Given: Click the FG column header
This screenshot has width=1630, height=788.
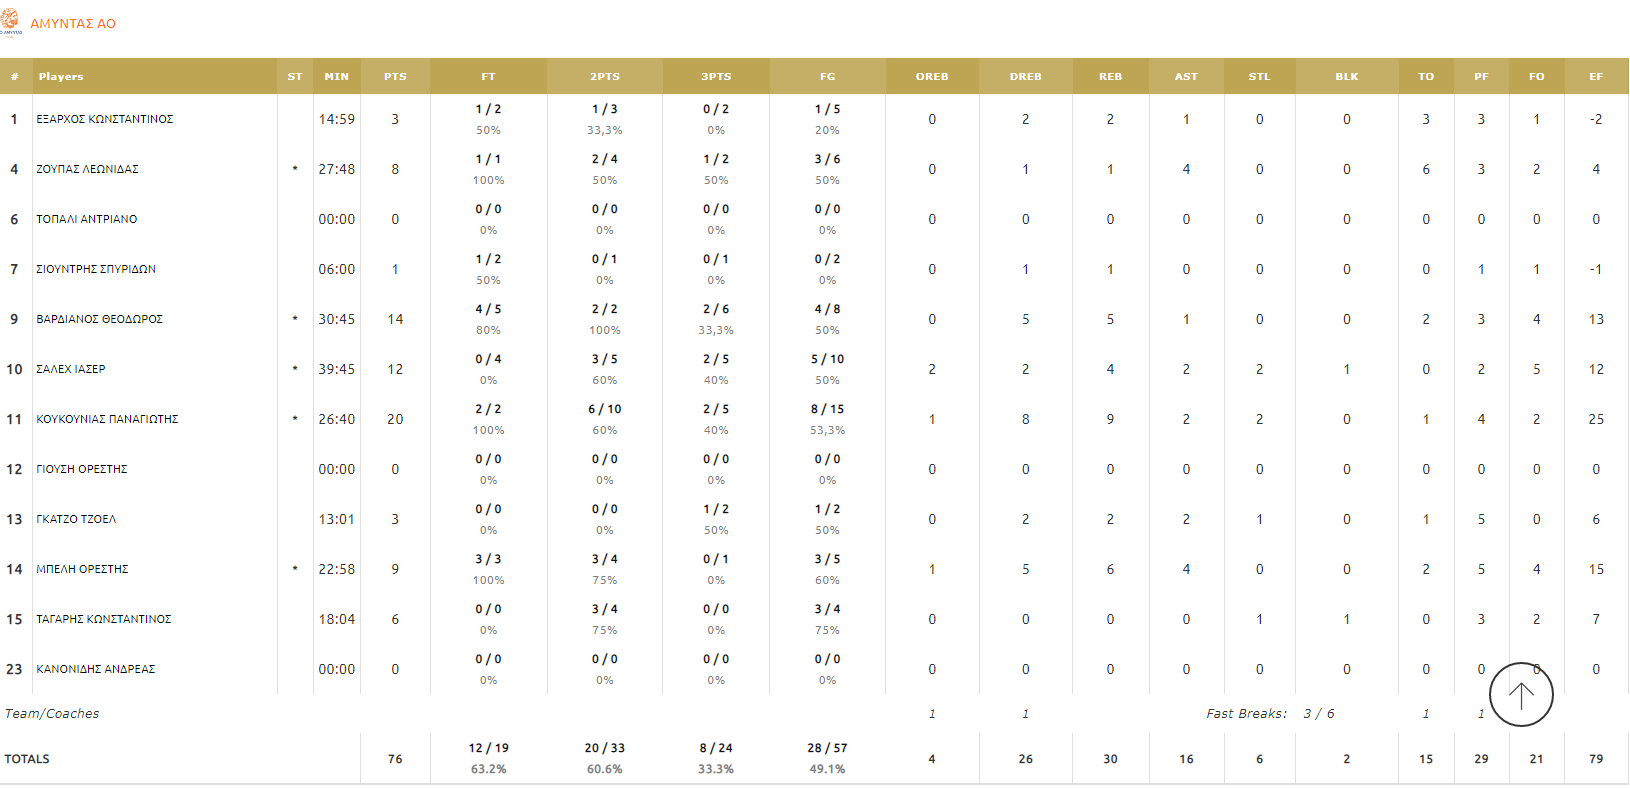Looking at the screenshot, I should pyautogui.click(x=827, y=77).
